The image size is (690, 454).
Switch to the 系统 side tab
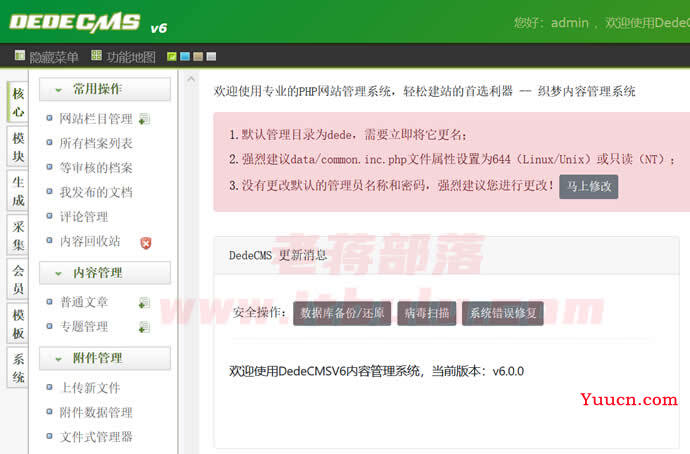[x=18, y=368]
